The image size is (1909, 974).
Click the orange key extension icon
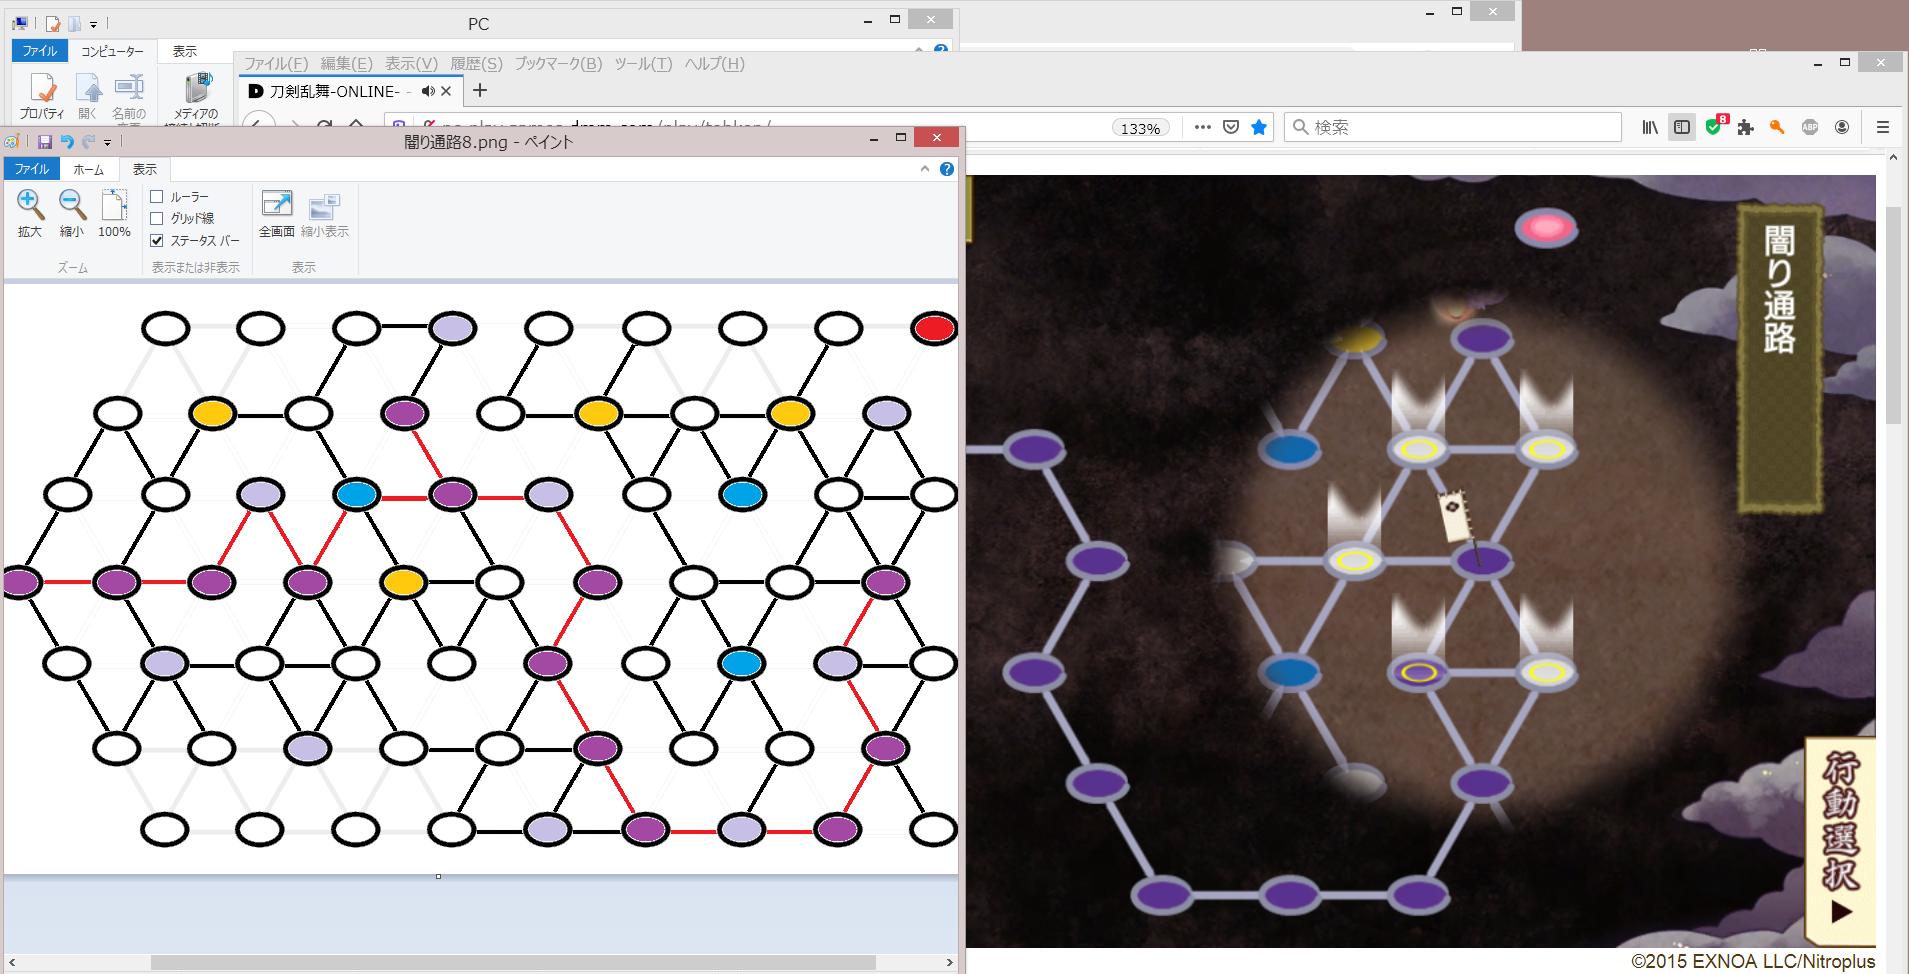click(x=1777, y=127)
